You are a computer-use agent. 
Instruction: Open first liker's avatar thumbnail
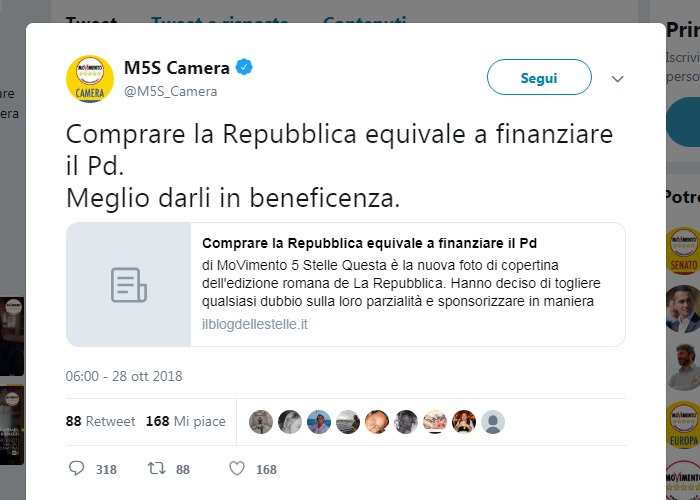261,422
